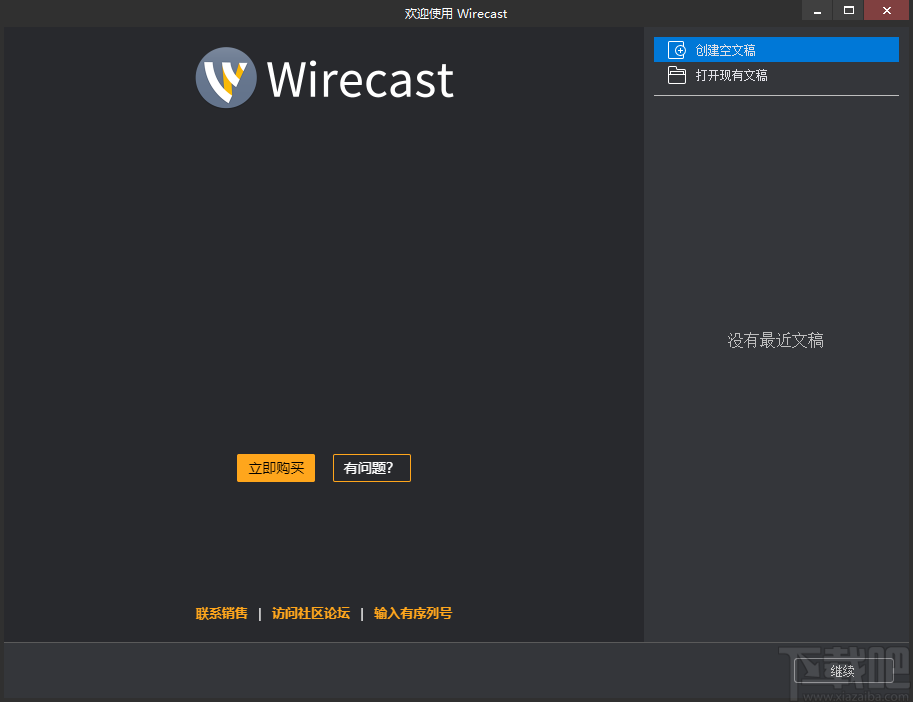This screenshot has height=702, width=913.
Task: Click the 输入有序列号 serial number link
Action: [412, 613]
